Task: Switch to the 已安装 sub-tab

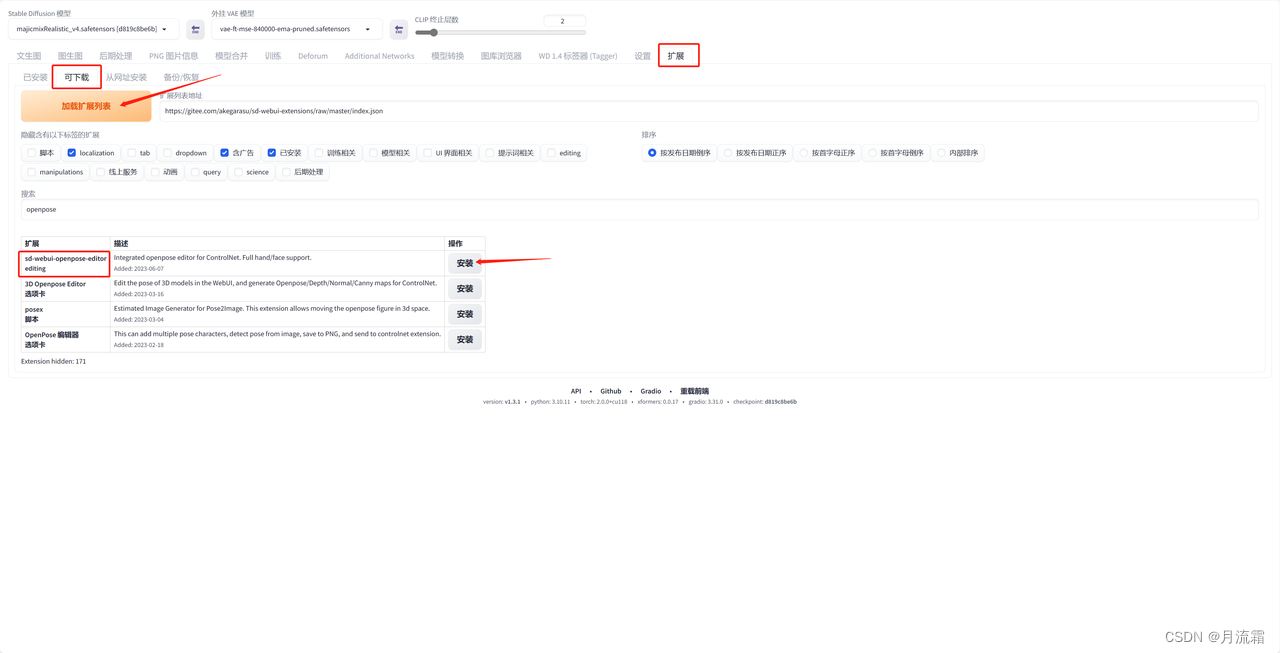Action: (35, 77)
